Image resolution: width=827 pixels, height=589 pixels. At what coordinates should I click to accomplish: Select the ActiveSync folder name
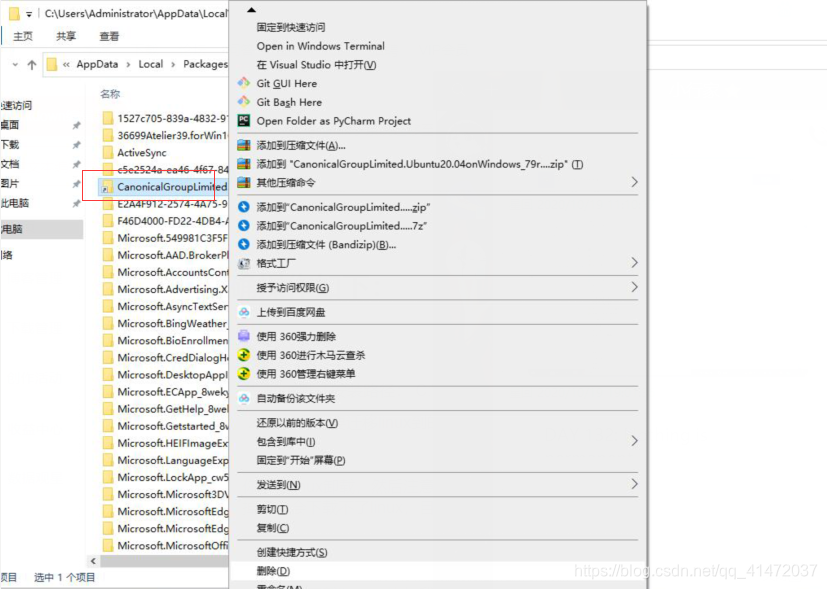[142, 152]
